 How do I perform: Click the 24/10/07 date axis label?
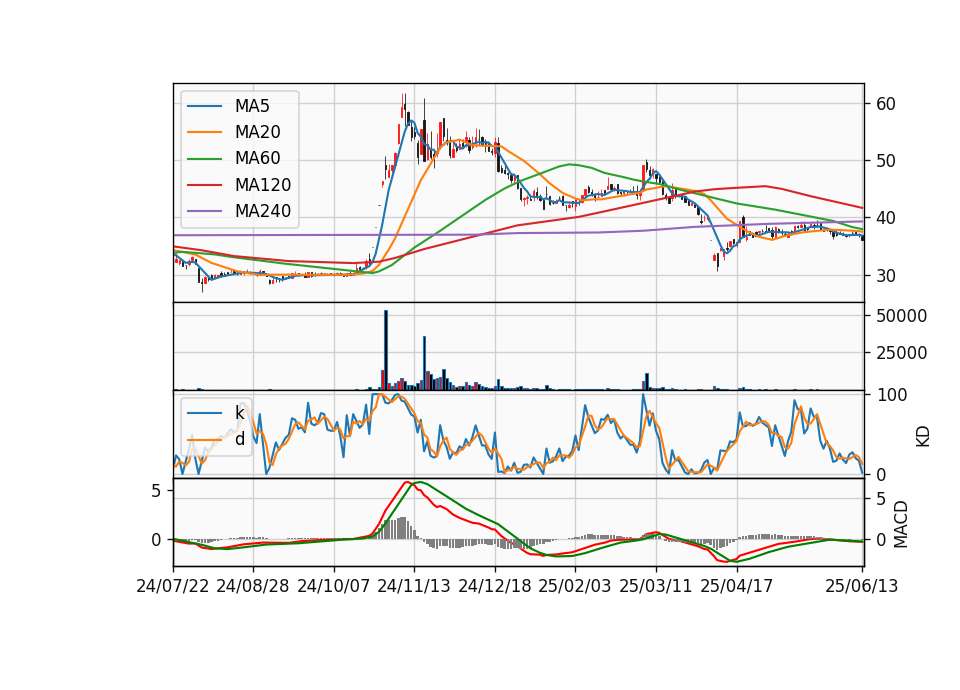[334, 586]
